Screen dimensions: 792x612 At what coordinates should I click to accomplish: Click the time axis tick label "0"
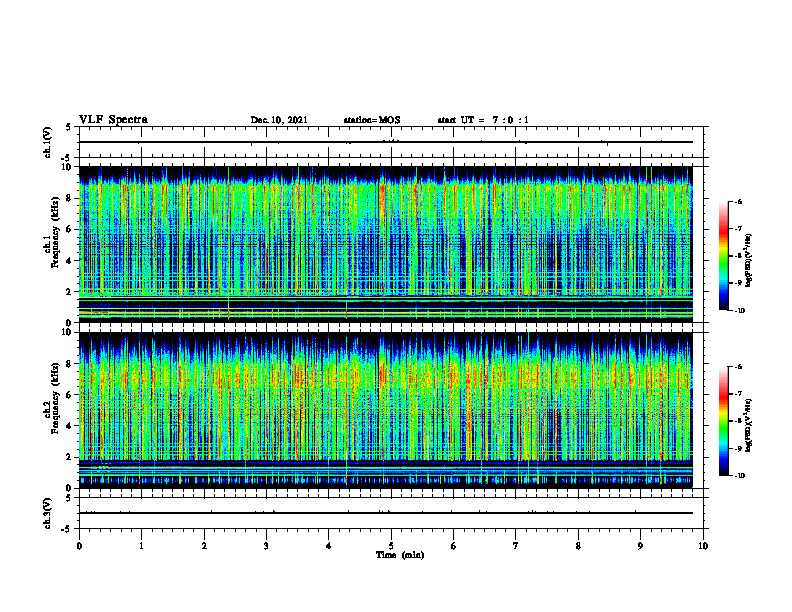[x=79, y=546]
